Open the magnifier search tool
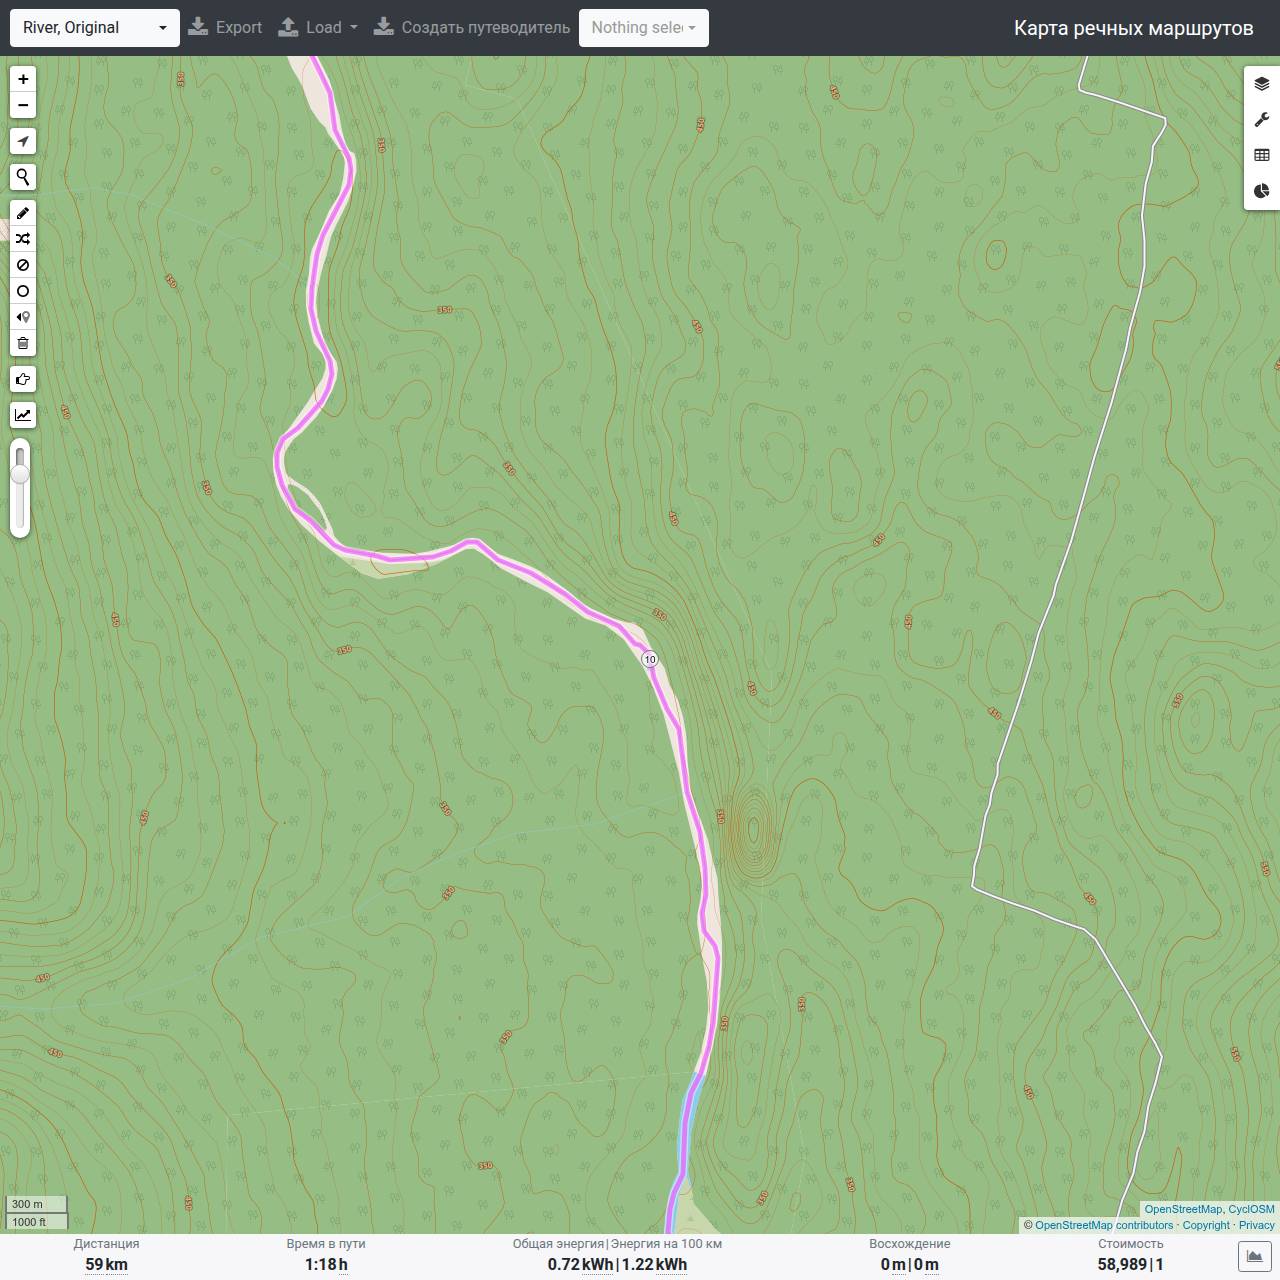The image size is (1280, 1280). coord(23,177)
